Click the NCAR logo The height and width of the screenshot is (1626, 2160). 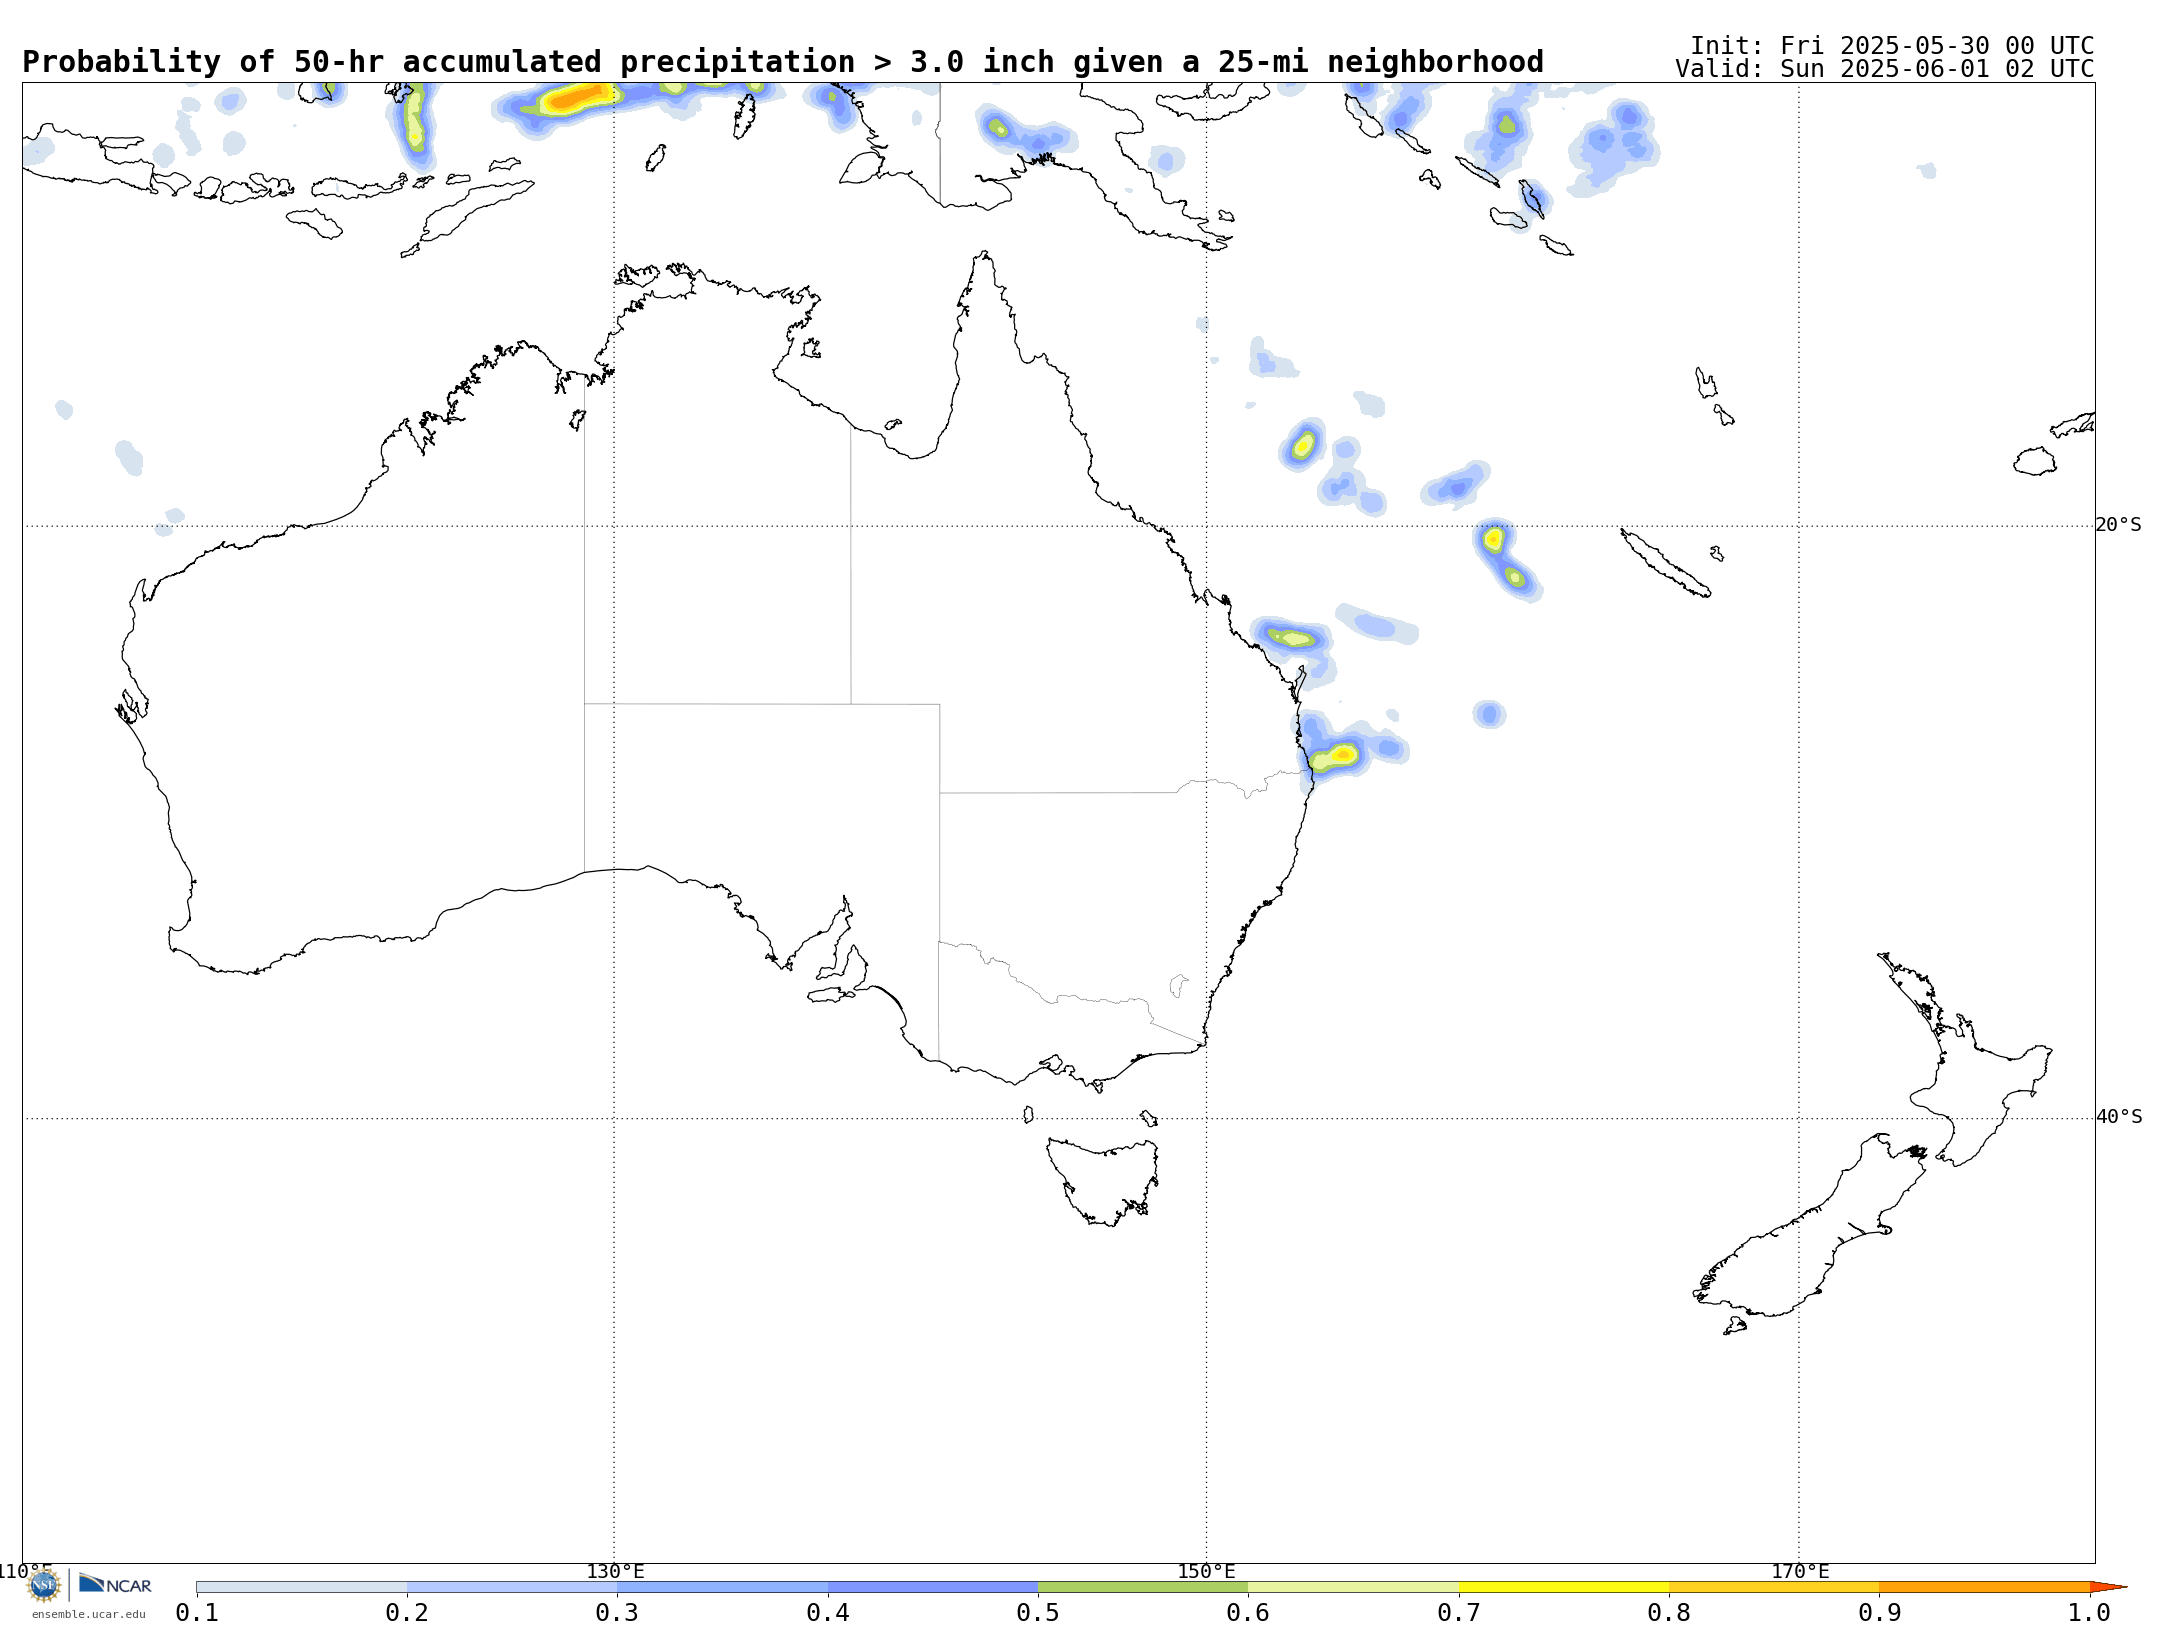(115, 1584)
